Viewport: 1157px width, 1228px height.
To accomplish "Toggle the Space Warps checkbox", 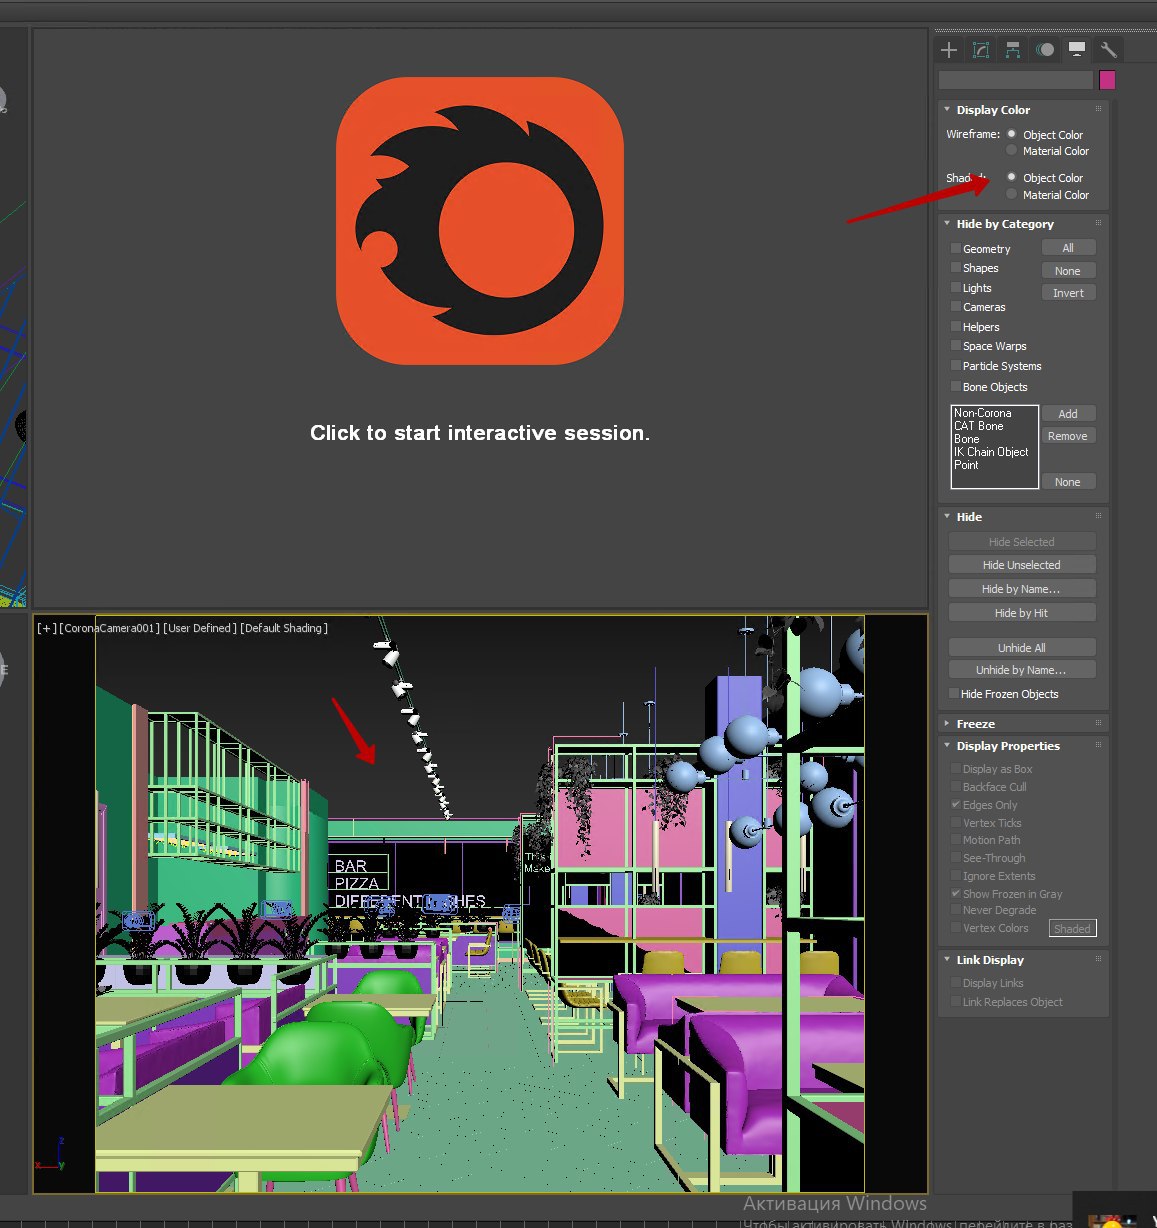I will [x=955, y=346].
